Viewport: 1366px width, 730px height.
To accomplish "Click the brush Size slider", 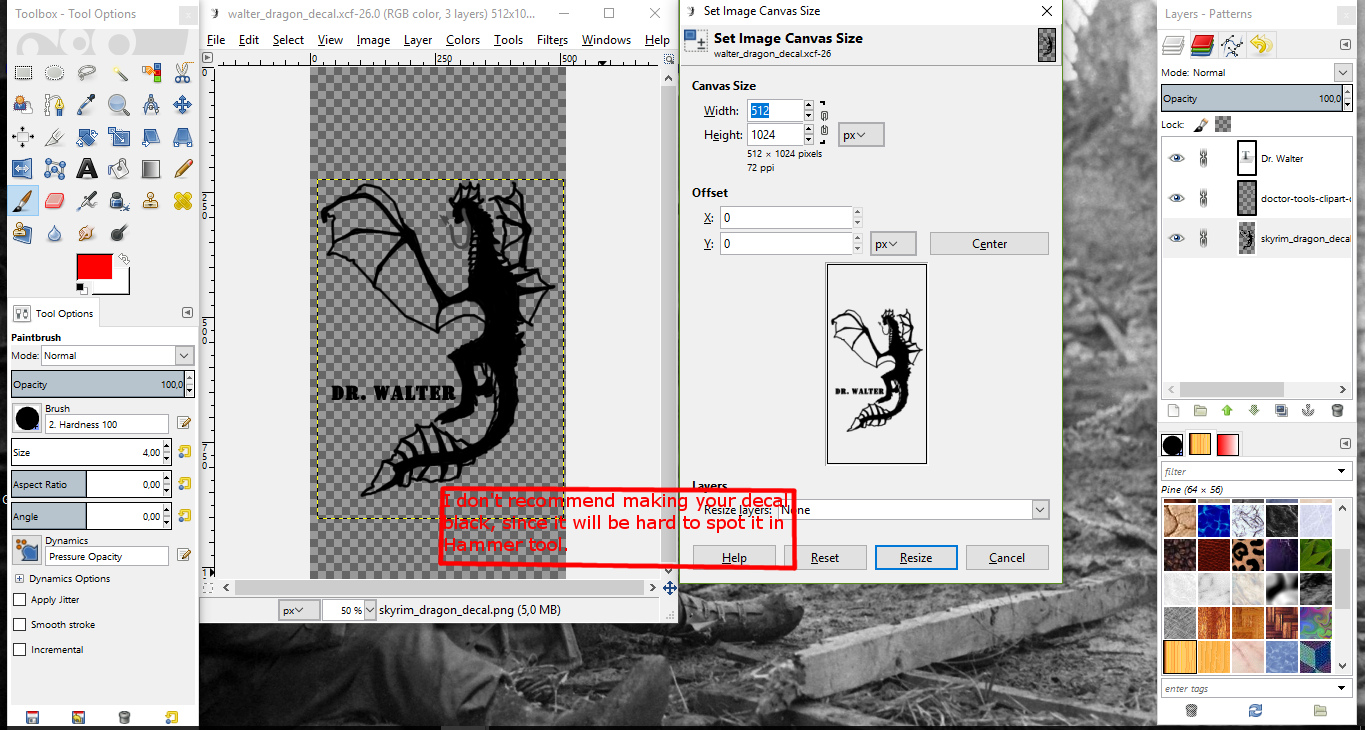I will point(87,452).
